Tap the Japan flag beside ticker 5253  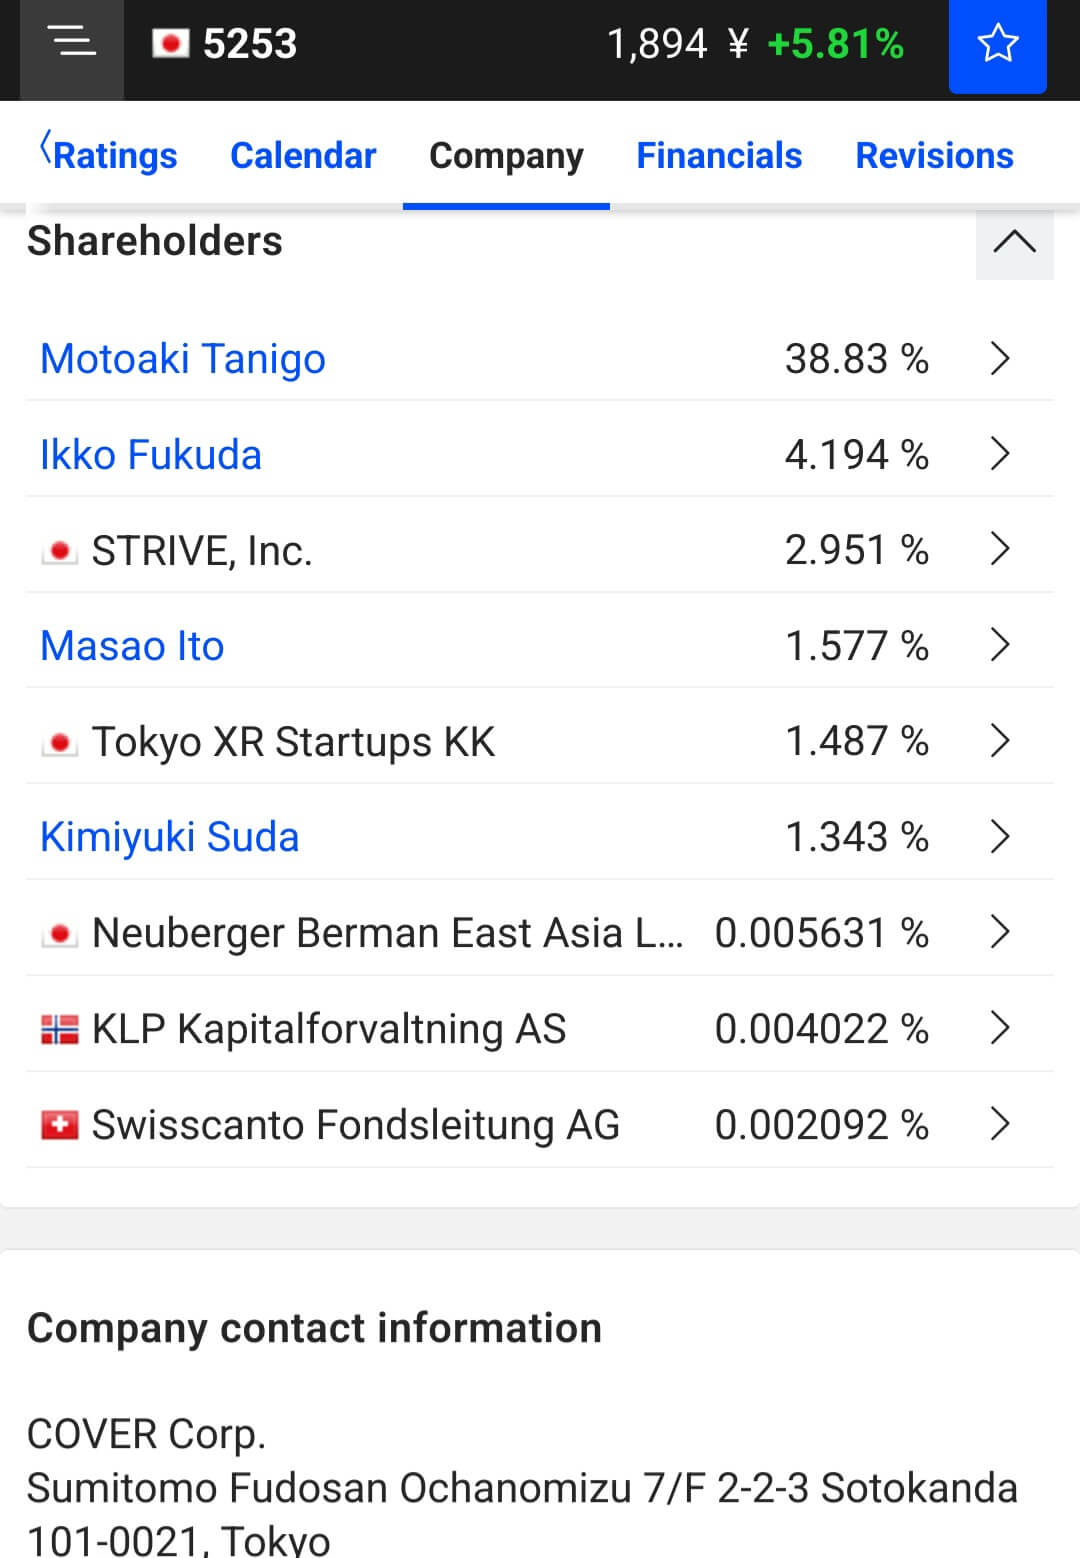(170, 44)
